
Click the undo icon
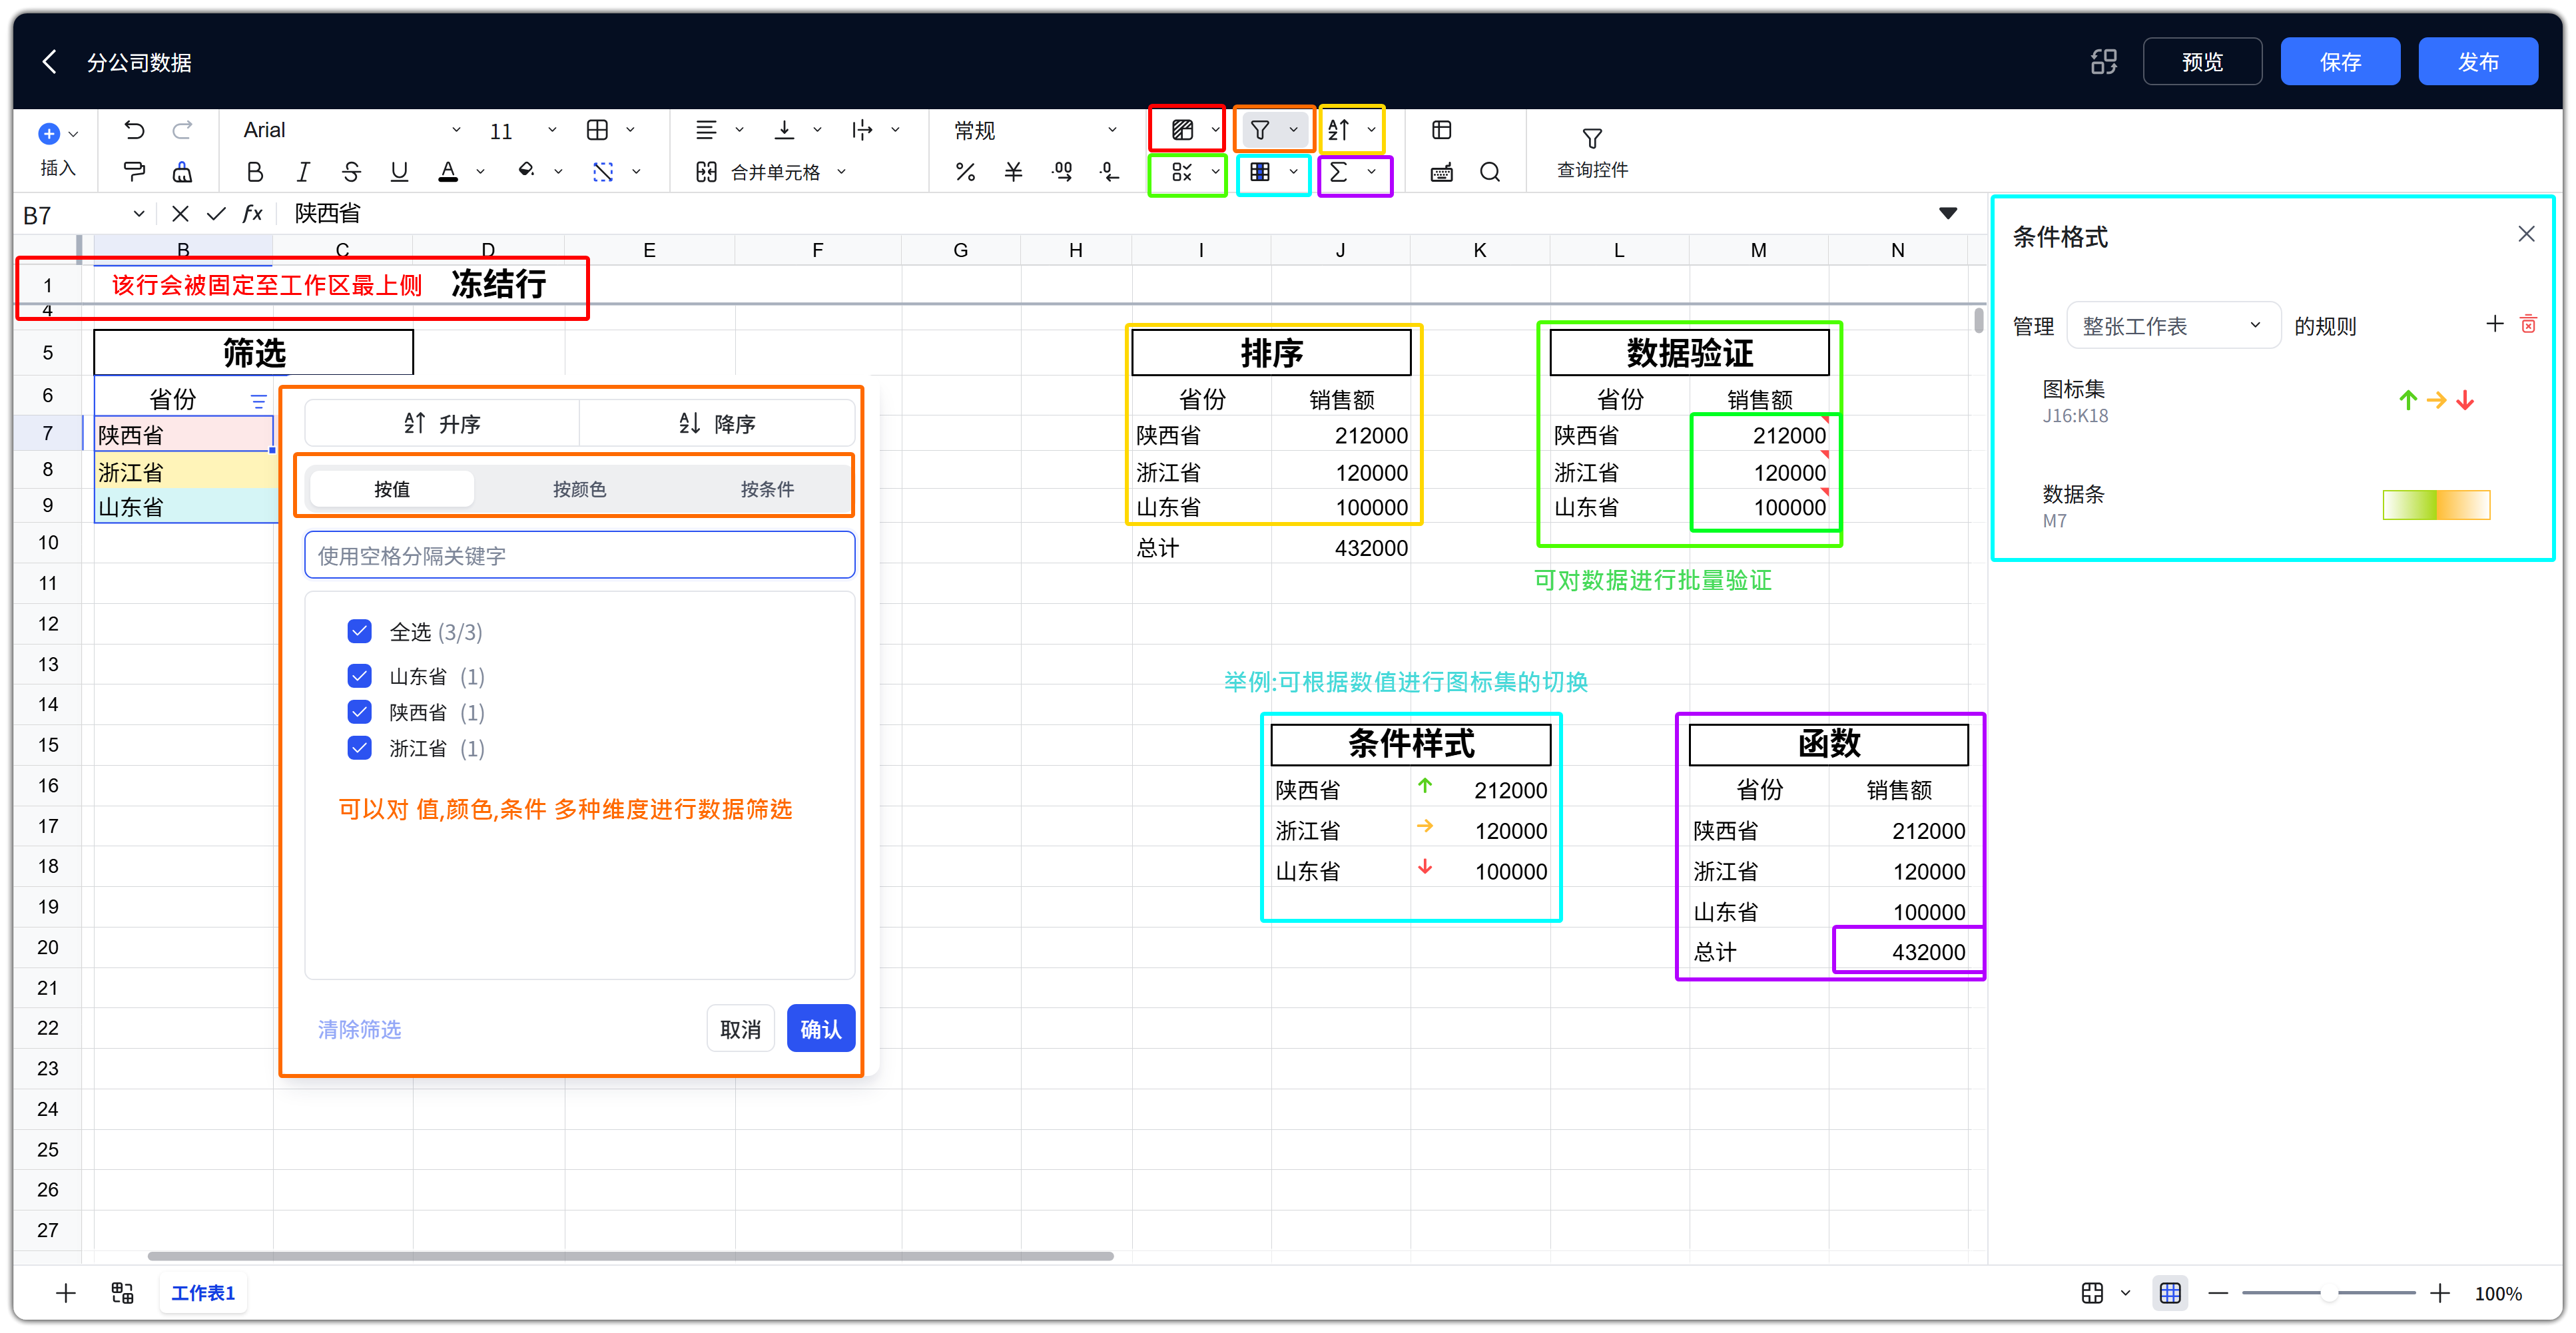134,130
